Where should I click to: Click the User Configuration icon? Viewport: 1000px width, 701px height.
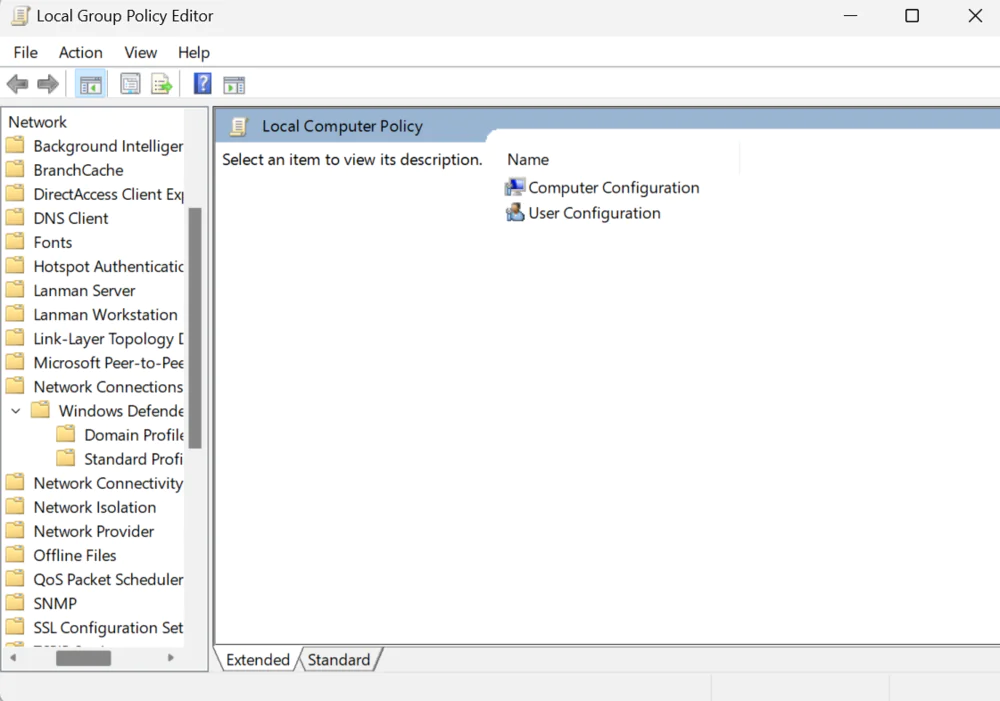515,212
